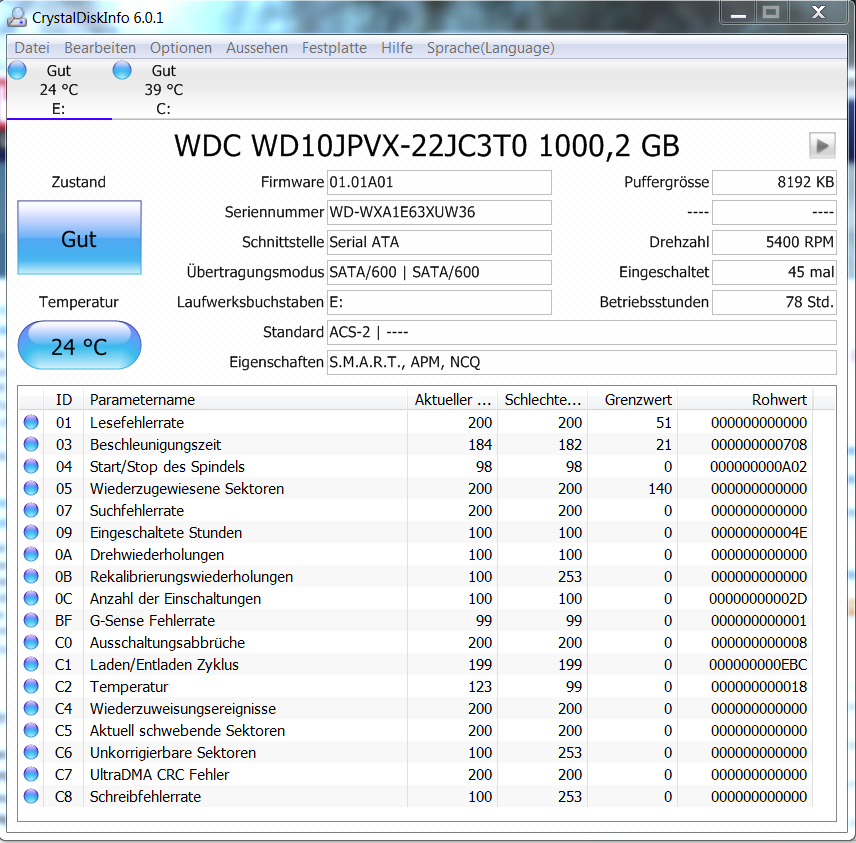Click the Schnittstelle field Serial ATA

(439, 242)
